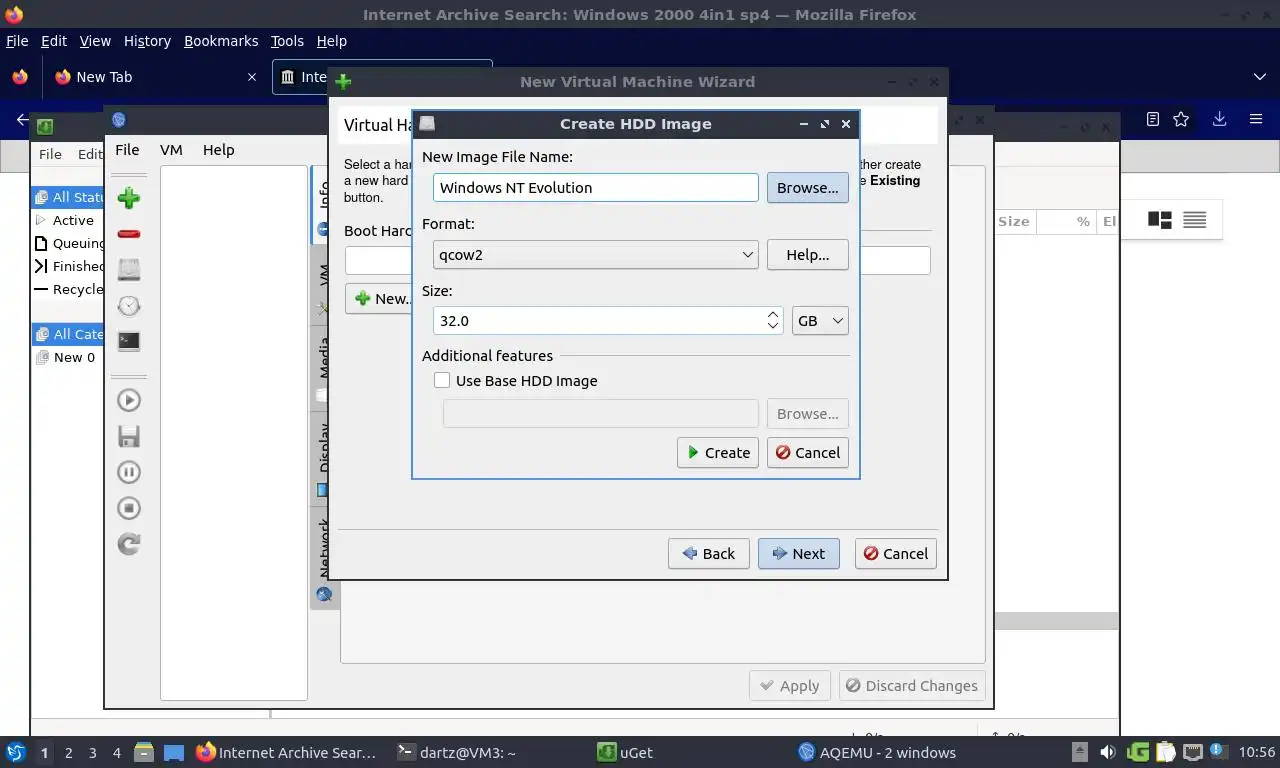
Task: Open file manager icon in taskbar
Action: tap(144, 752)
